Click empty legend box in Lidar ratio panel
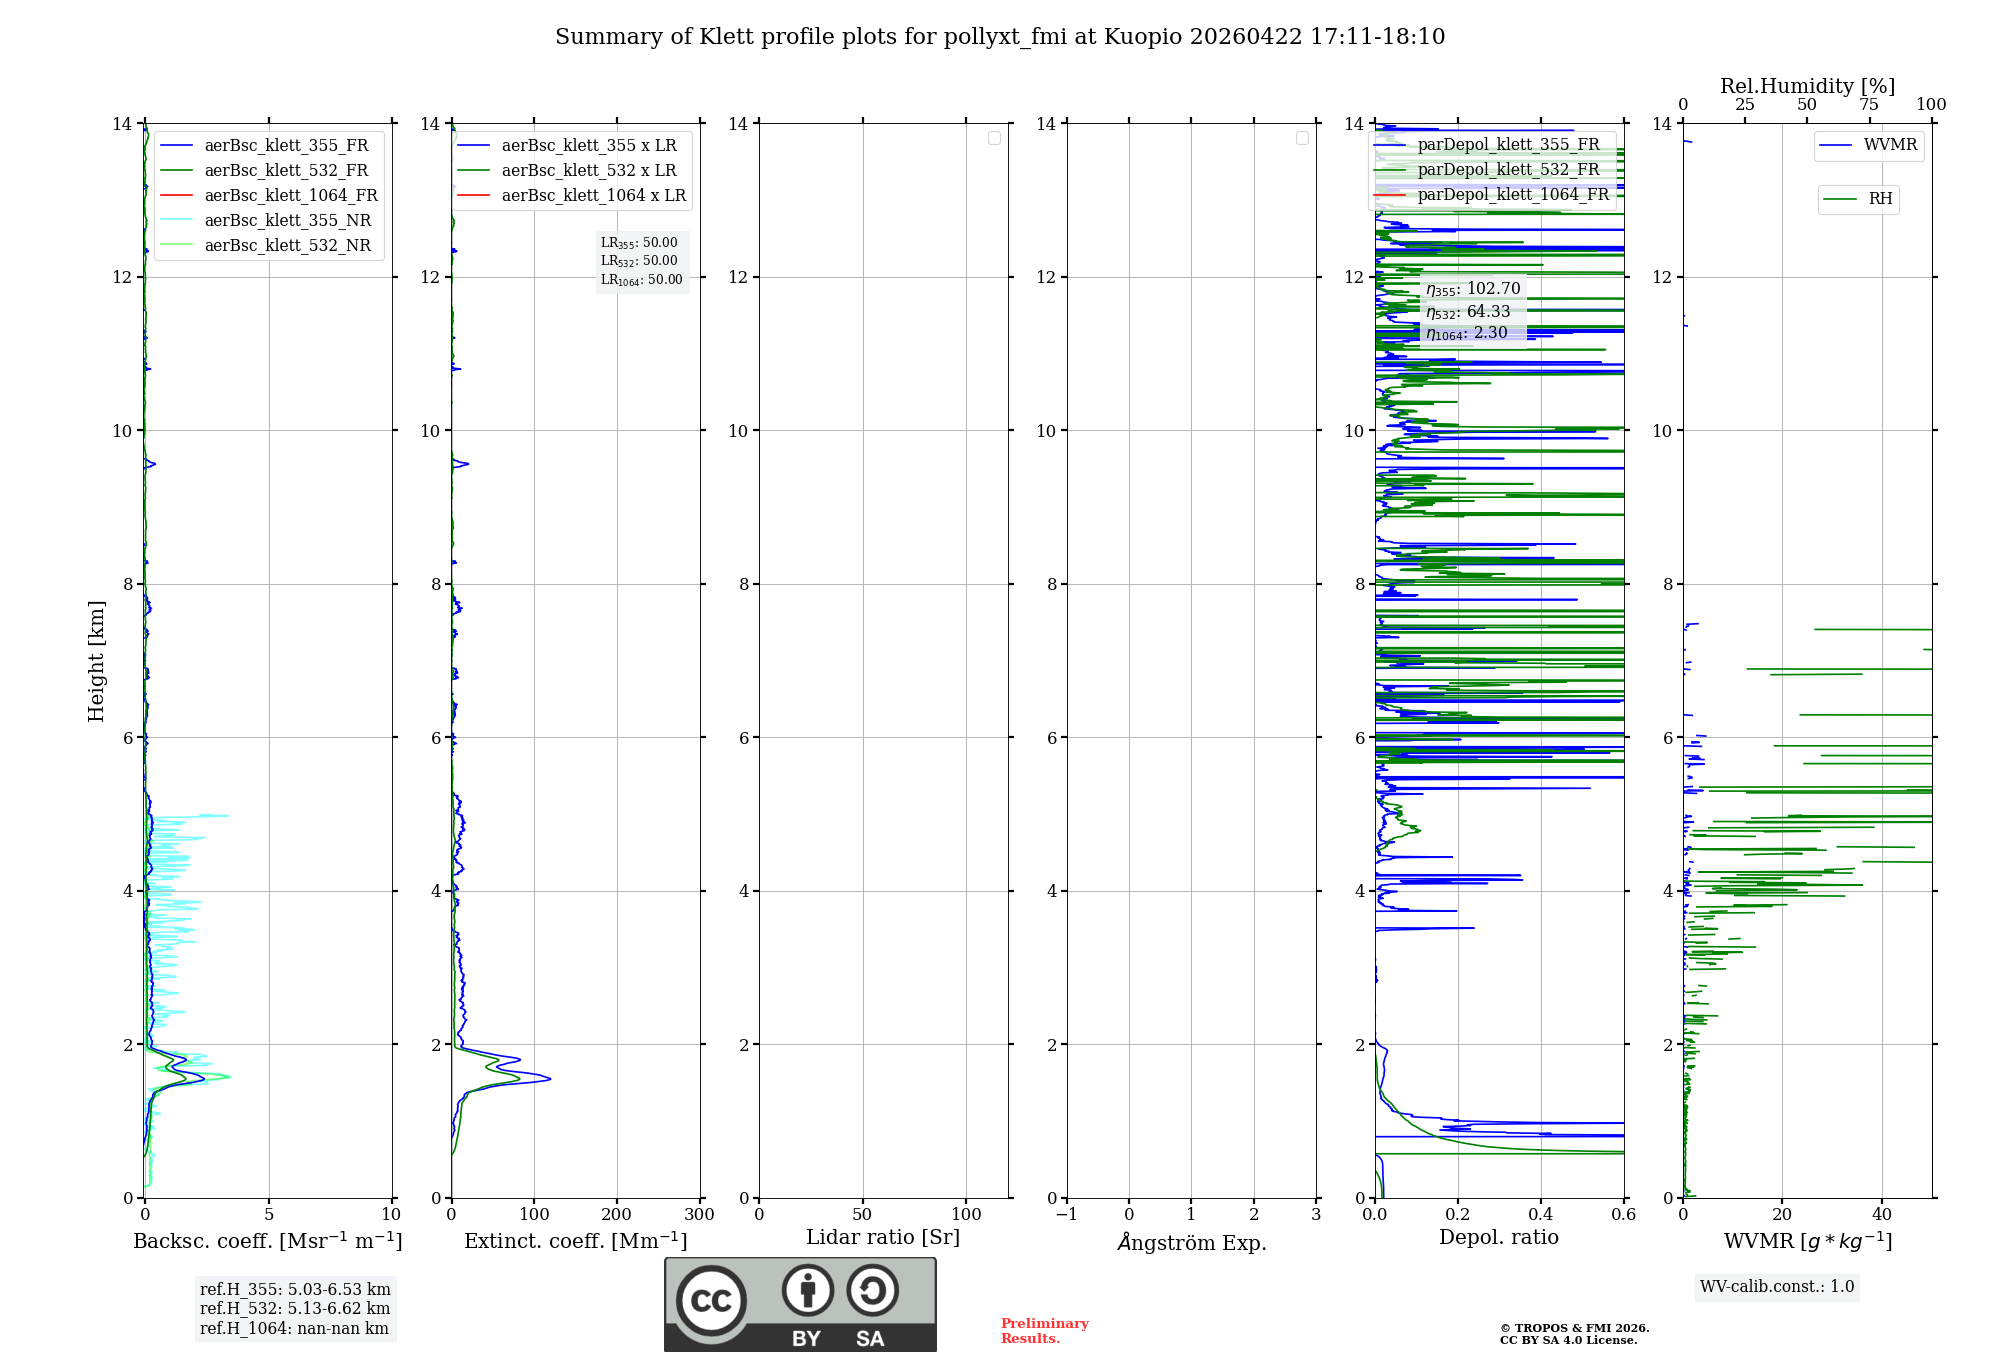 [994, 138]
